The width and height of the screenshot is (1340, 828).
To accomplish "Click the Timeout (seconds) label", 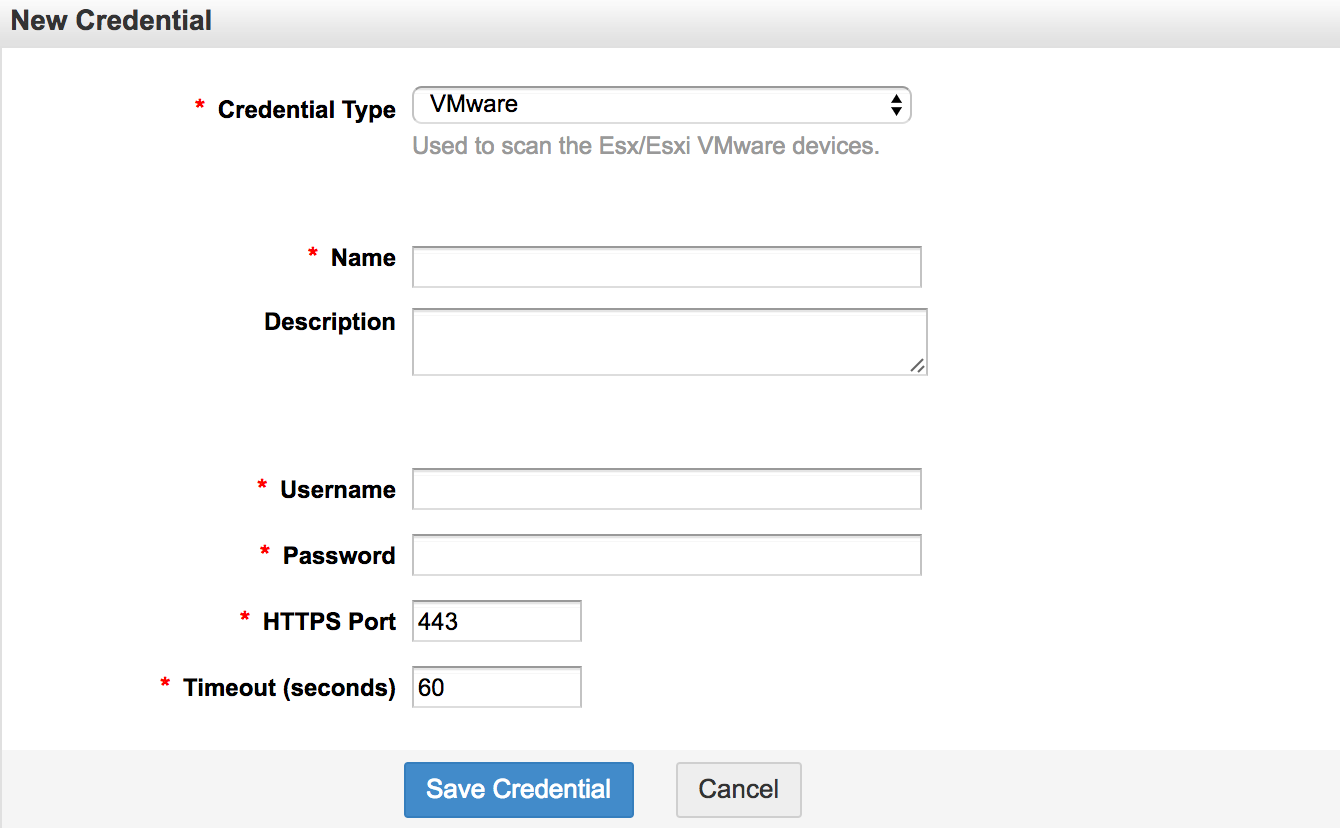I will (x=289, y=688).
